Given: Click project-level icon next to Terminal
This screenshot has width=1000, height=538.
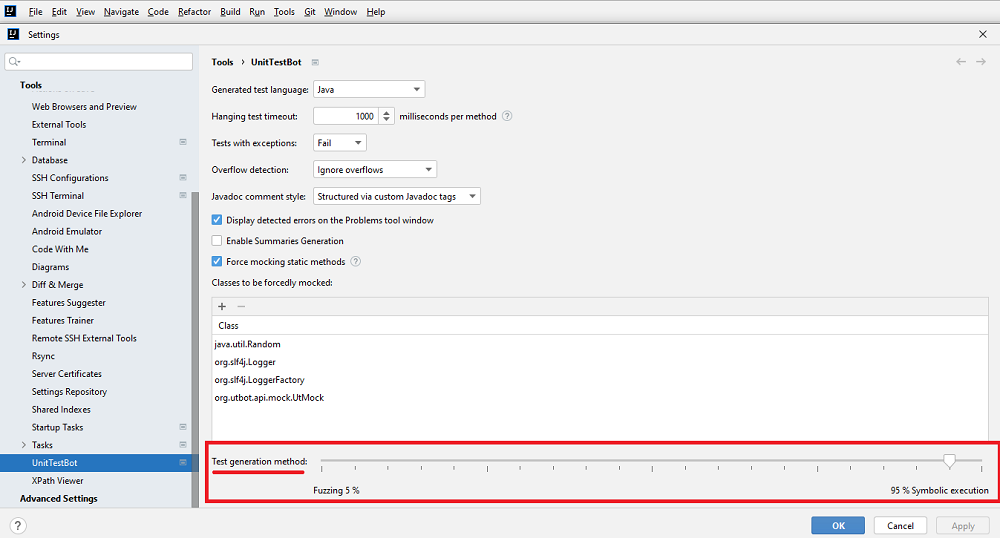Looking at the screenshot, I should point(183,142).
